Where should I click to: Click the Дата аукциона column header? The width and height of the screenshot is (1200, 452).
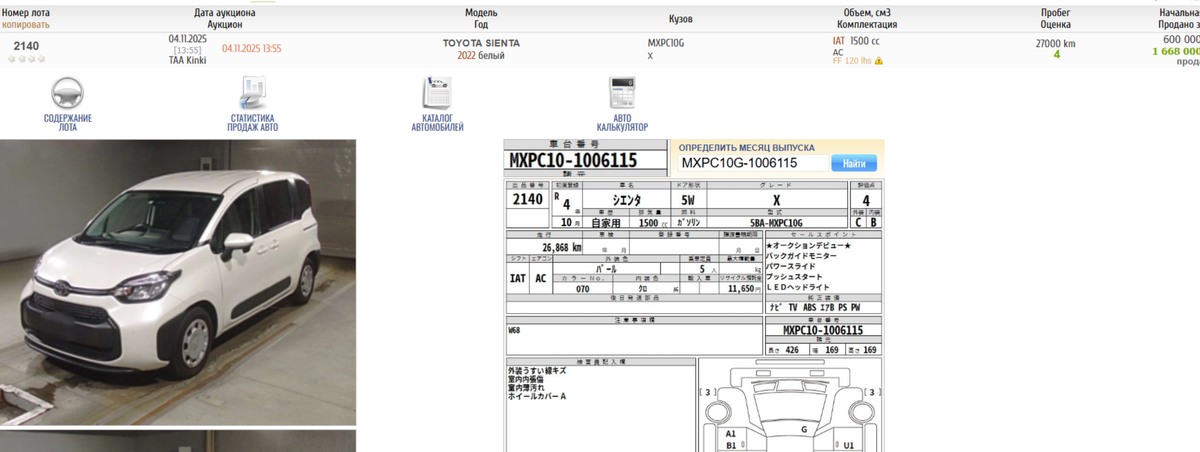224,13
